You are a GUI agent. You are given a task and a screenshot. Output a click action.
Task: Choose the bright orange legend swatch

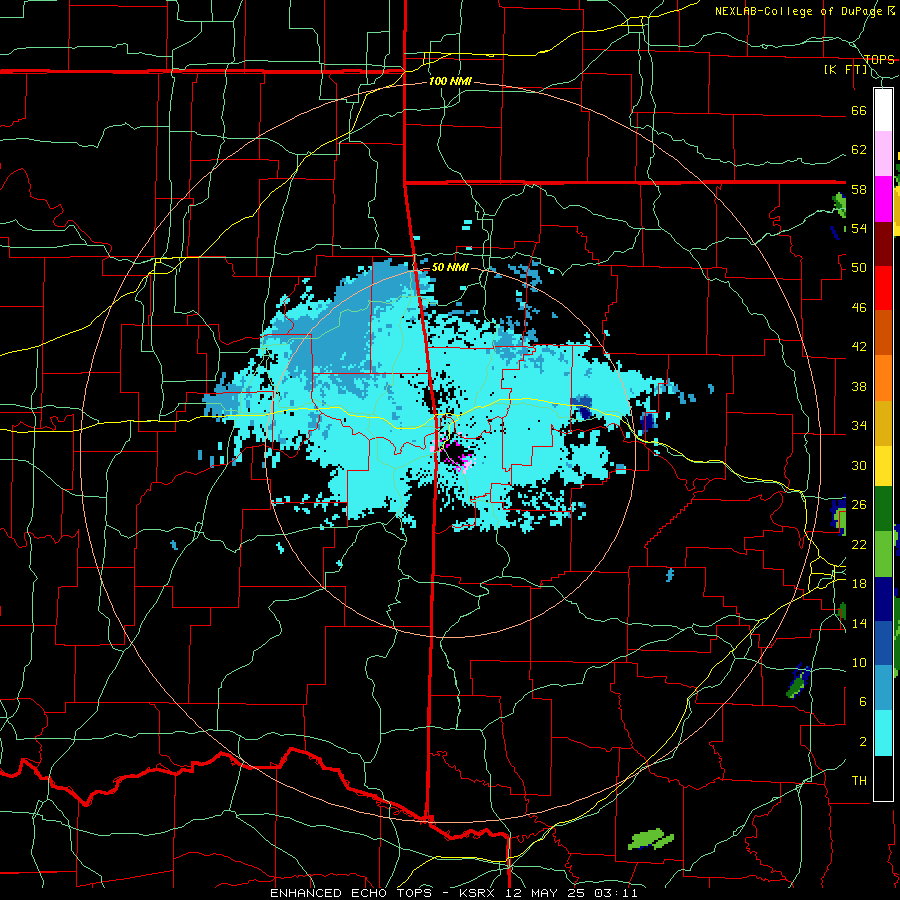click(883, 378)
